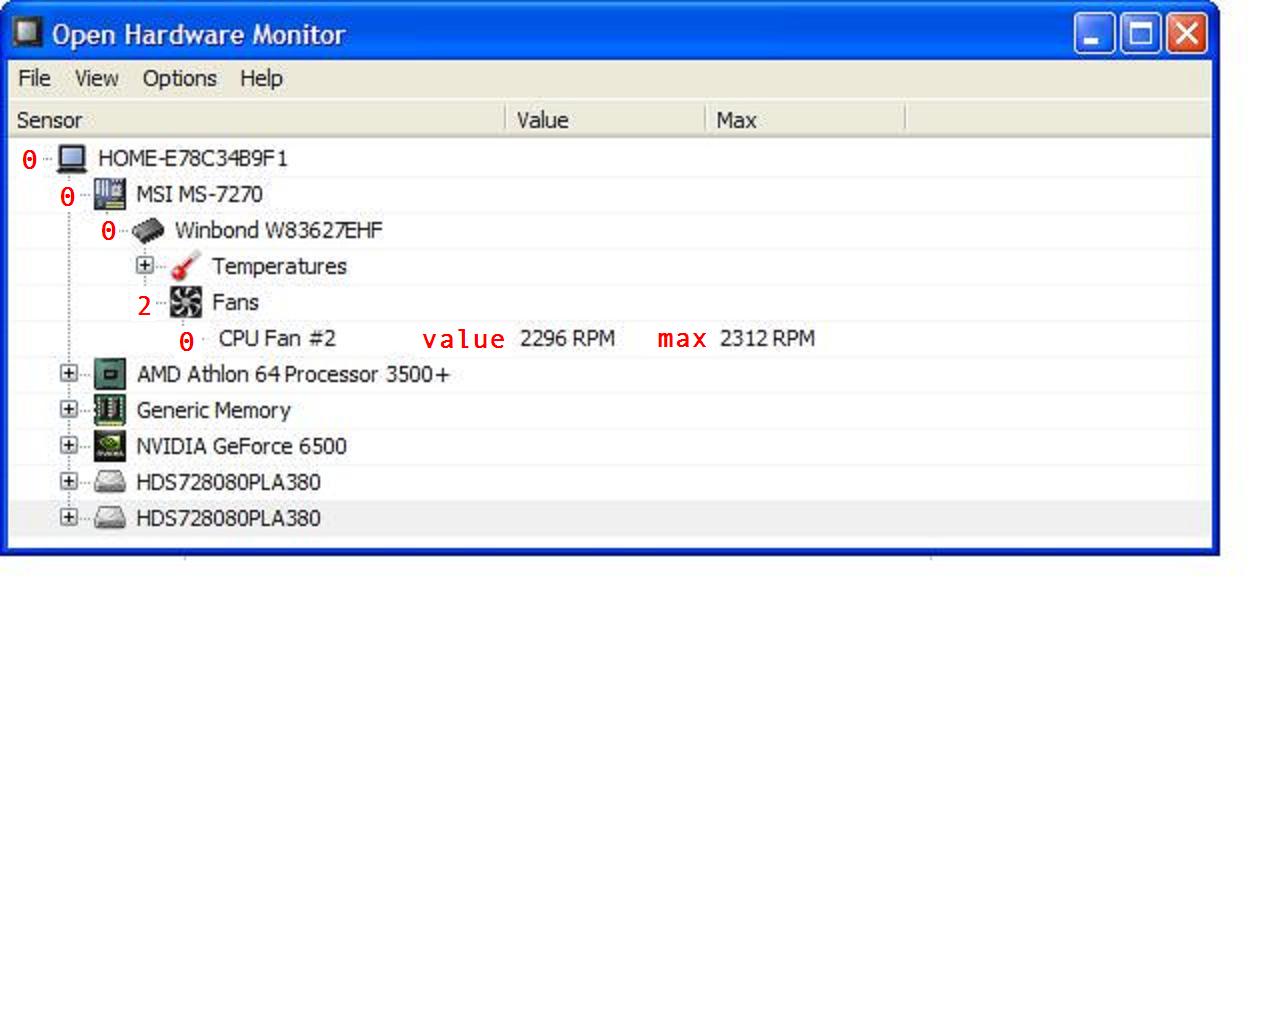This screenshot has height=1024, width=1280.
Task: Expand the Generic Memory node
Action: tap(68, 409)
